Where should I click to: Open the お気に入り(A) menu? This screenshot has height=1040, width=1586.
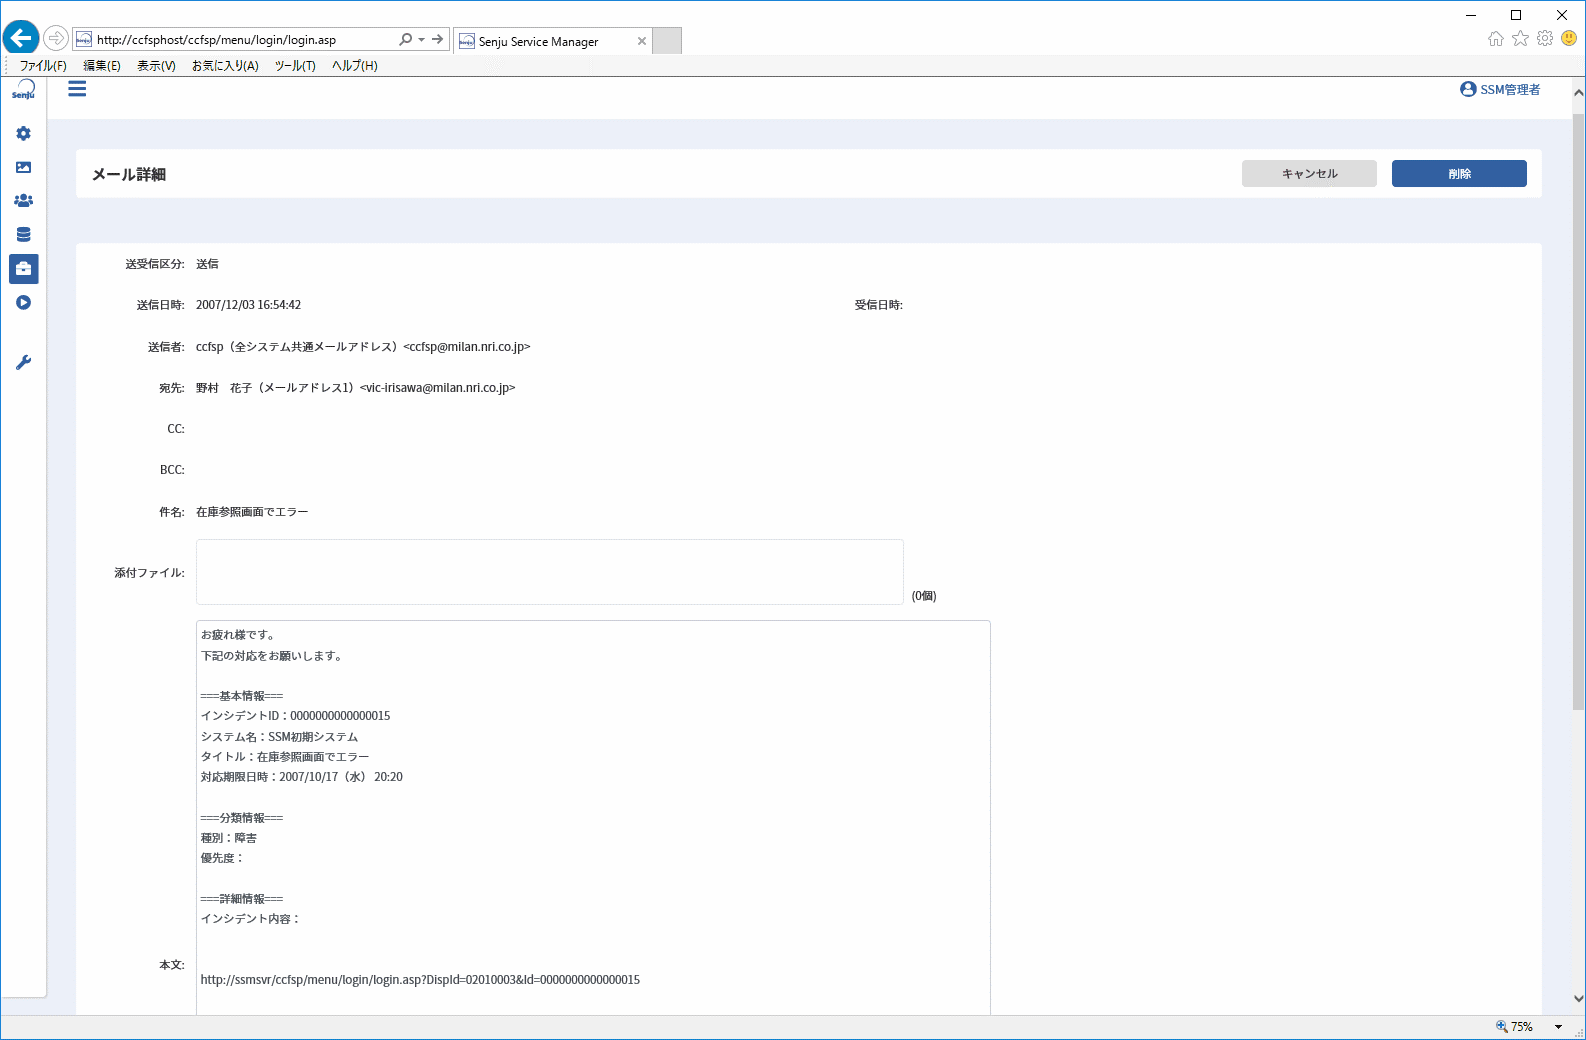[225, 65]
